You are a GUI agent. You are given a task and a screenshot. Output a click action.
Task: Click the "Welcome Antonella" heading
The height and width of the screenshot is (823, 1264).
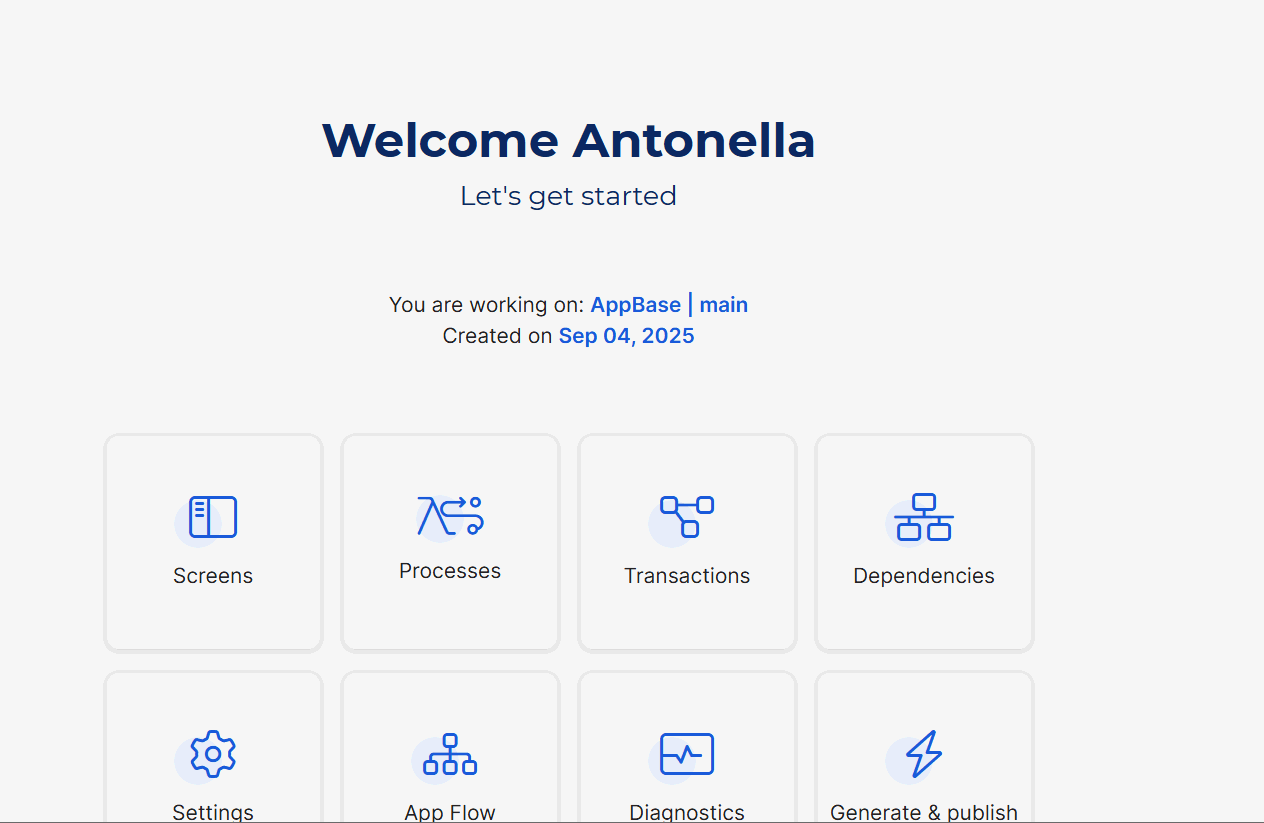[568, 140]
